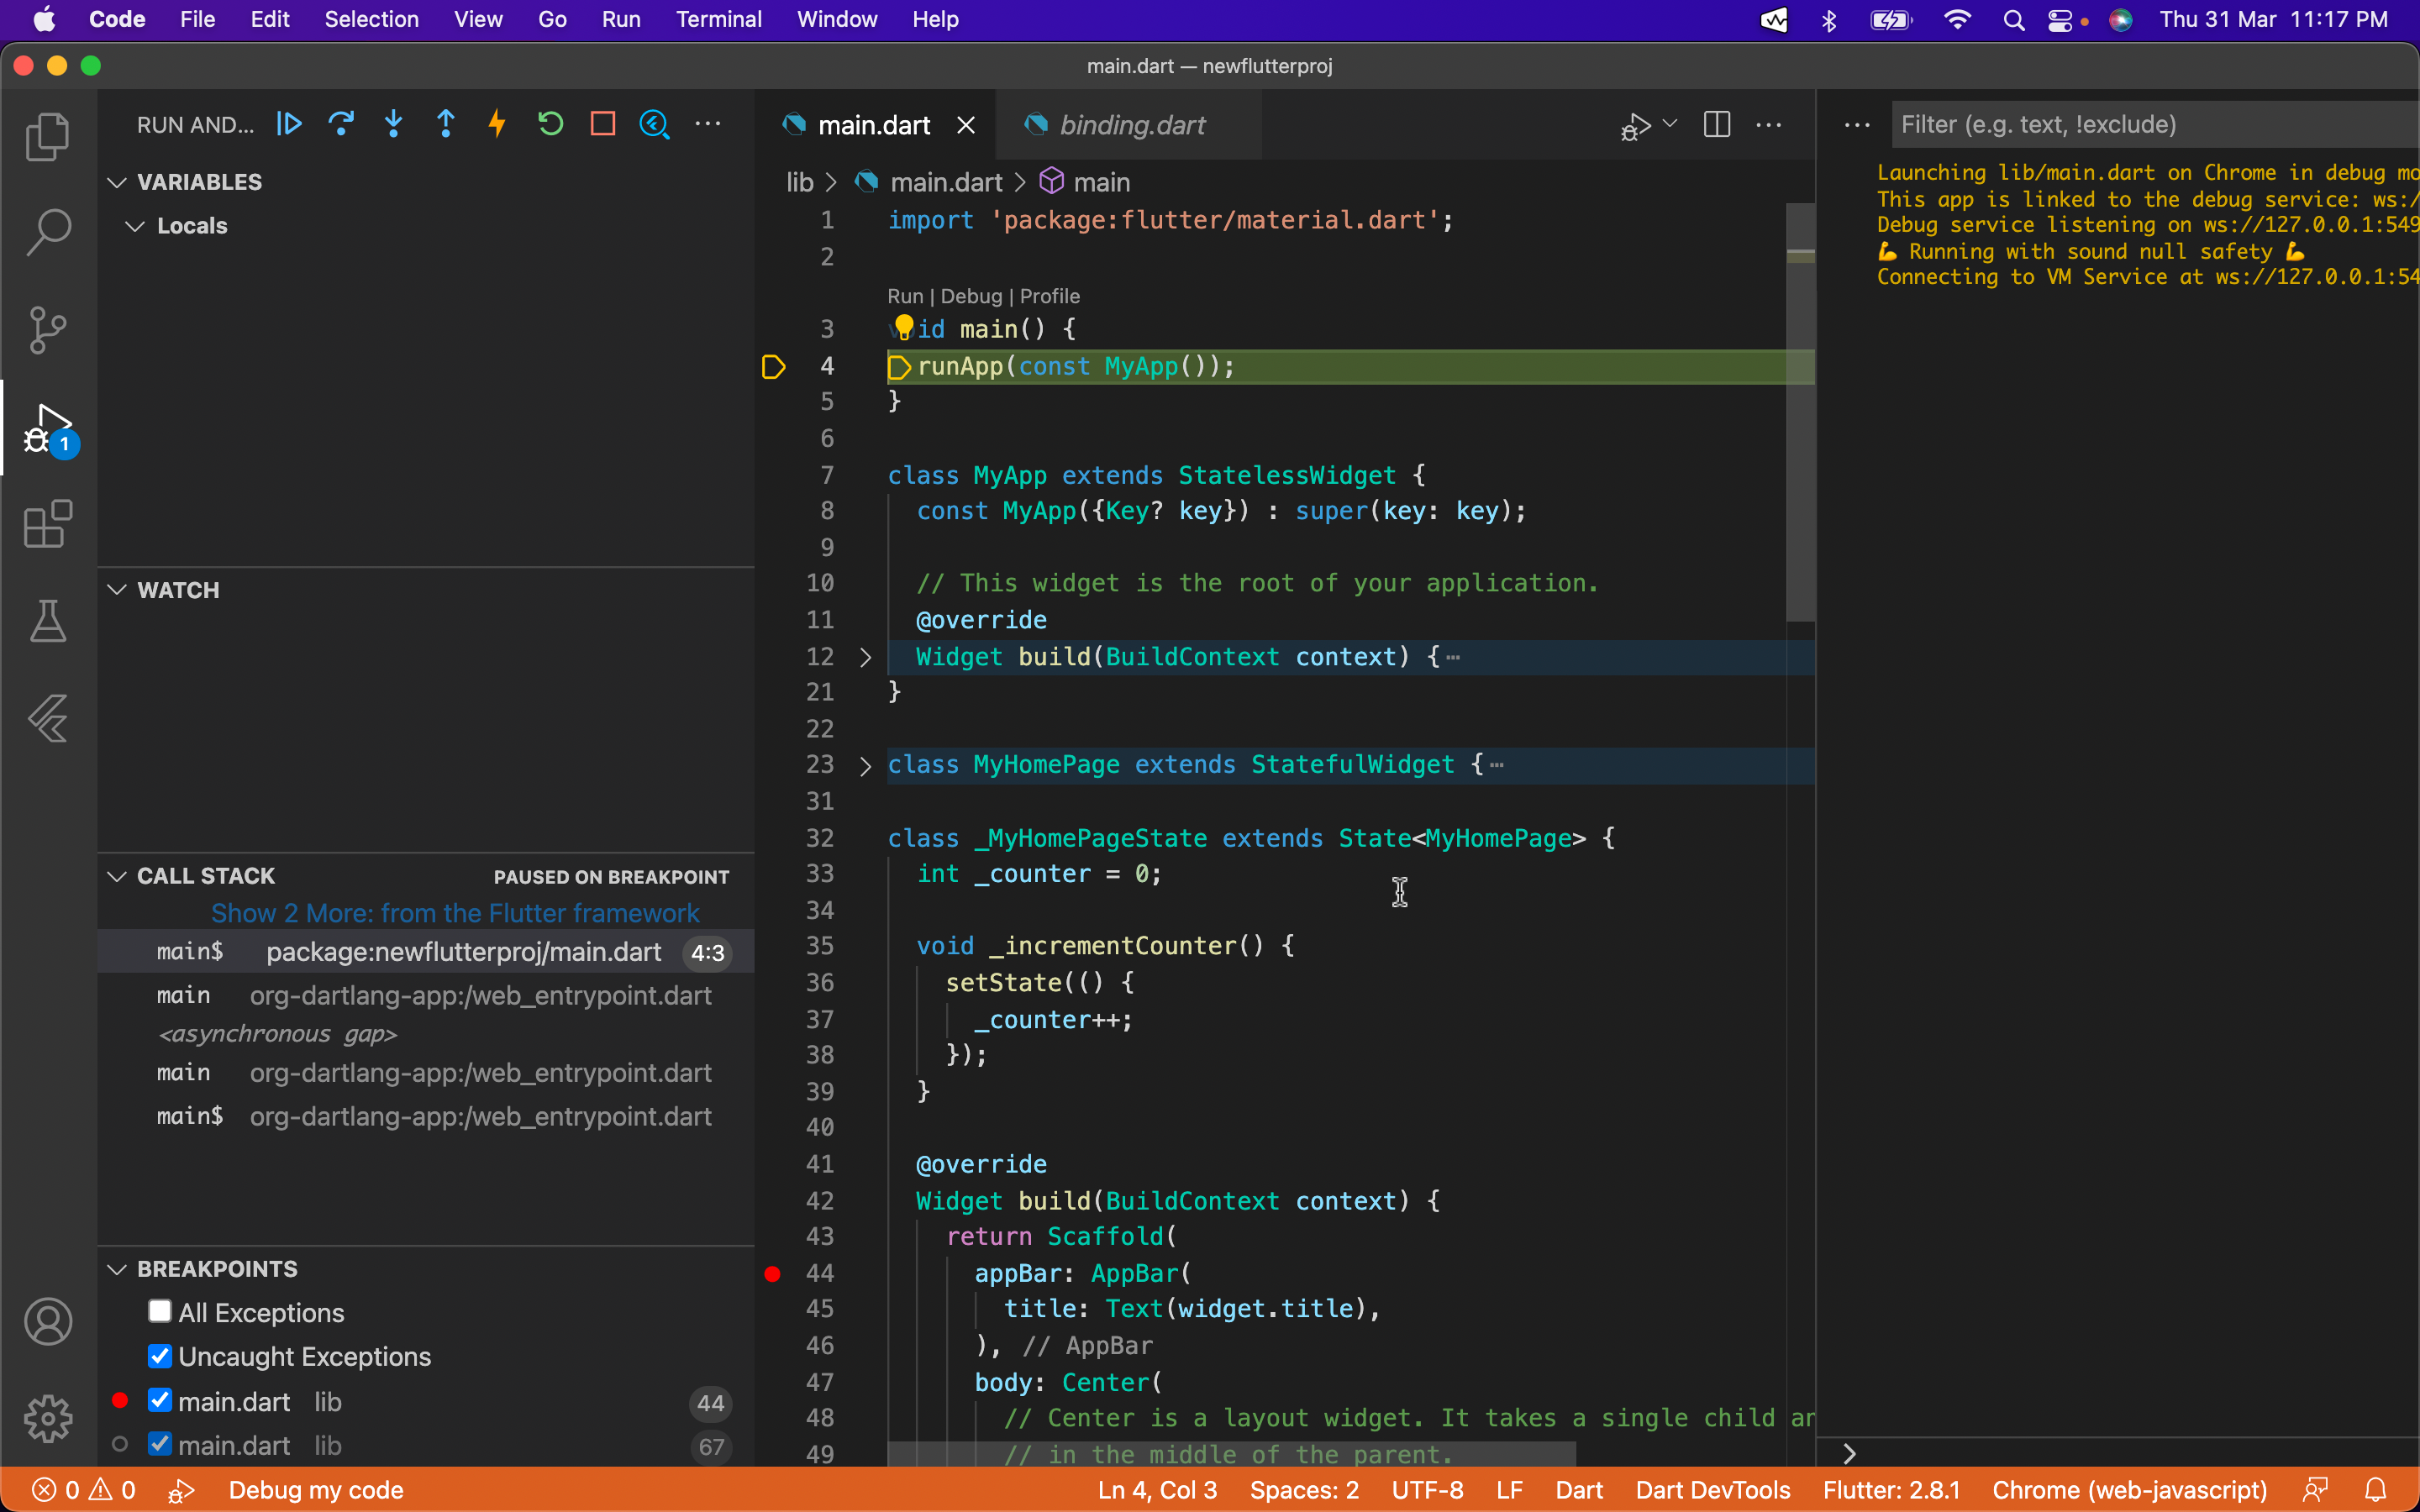Open the Widget Inspector magnifier icon
This screenshot has height=1512, width=2420.
(x=655, y=123)
